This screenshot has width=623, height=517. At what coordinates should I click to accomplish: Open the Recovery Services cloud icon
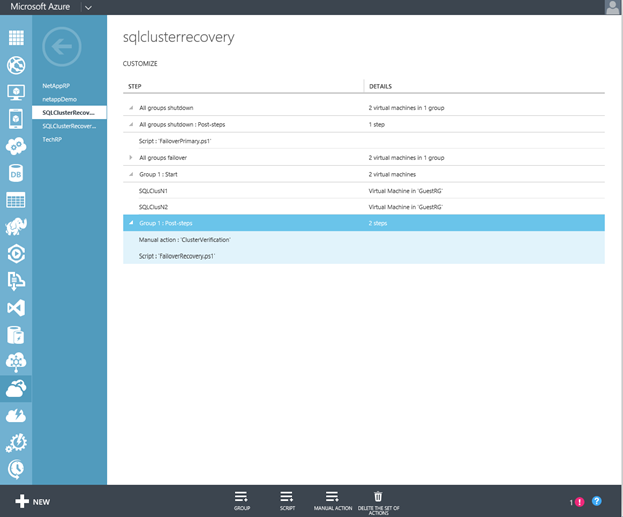(16, 389)
